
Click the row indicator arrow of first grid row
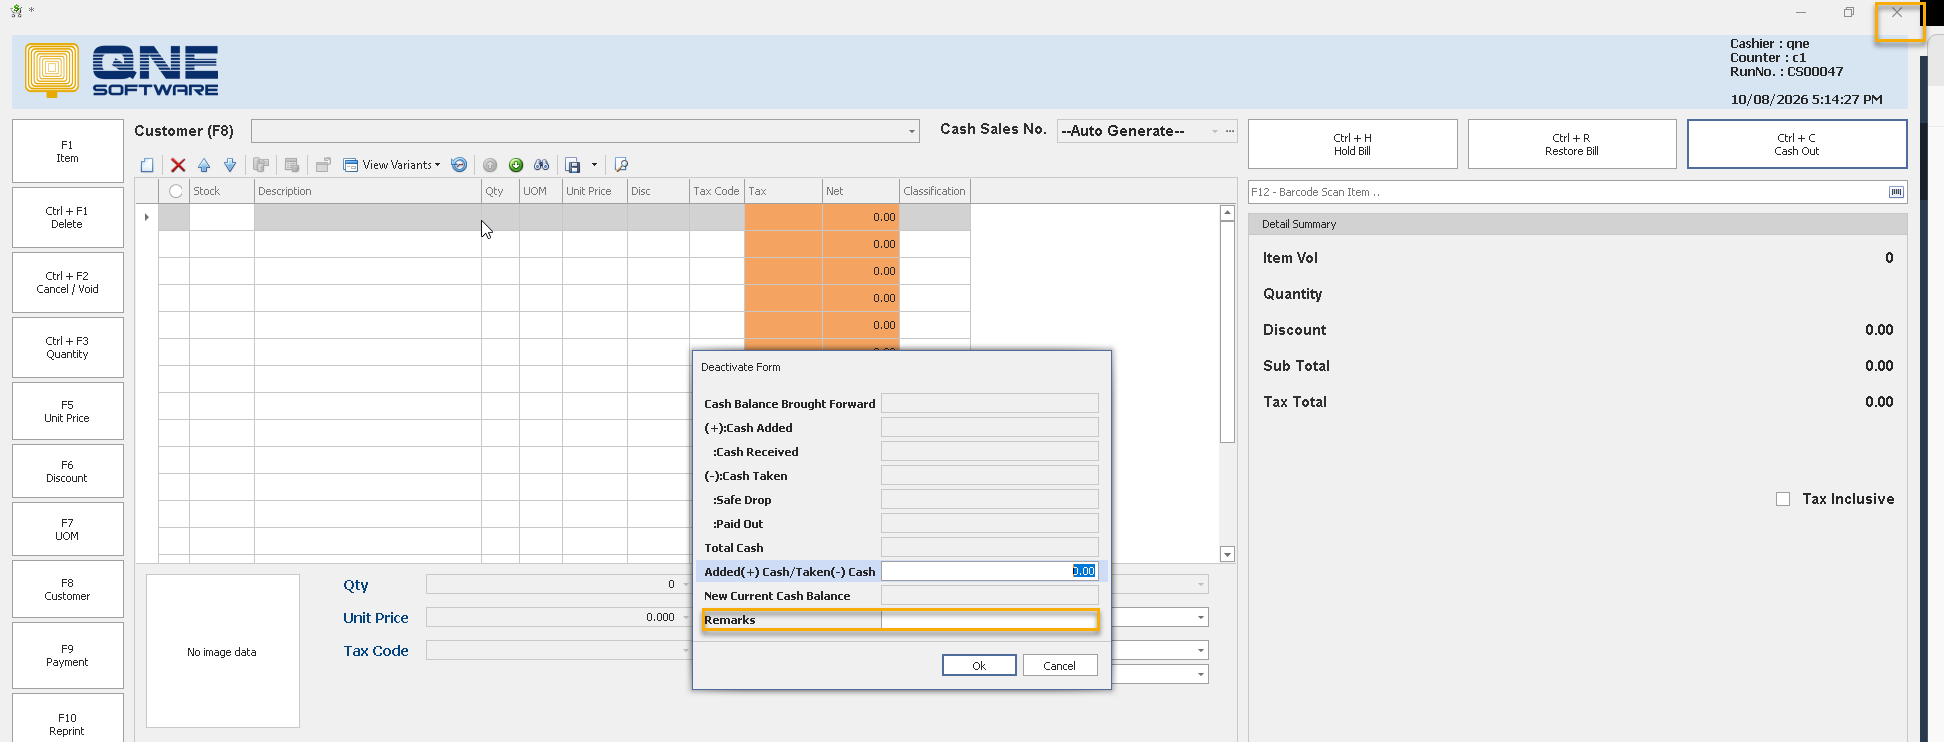pos(147,217)
